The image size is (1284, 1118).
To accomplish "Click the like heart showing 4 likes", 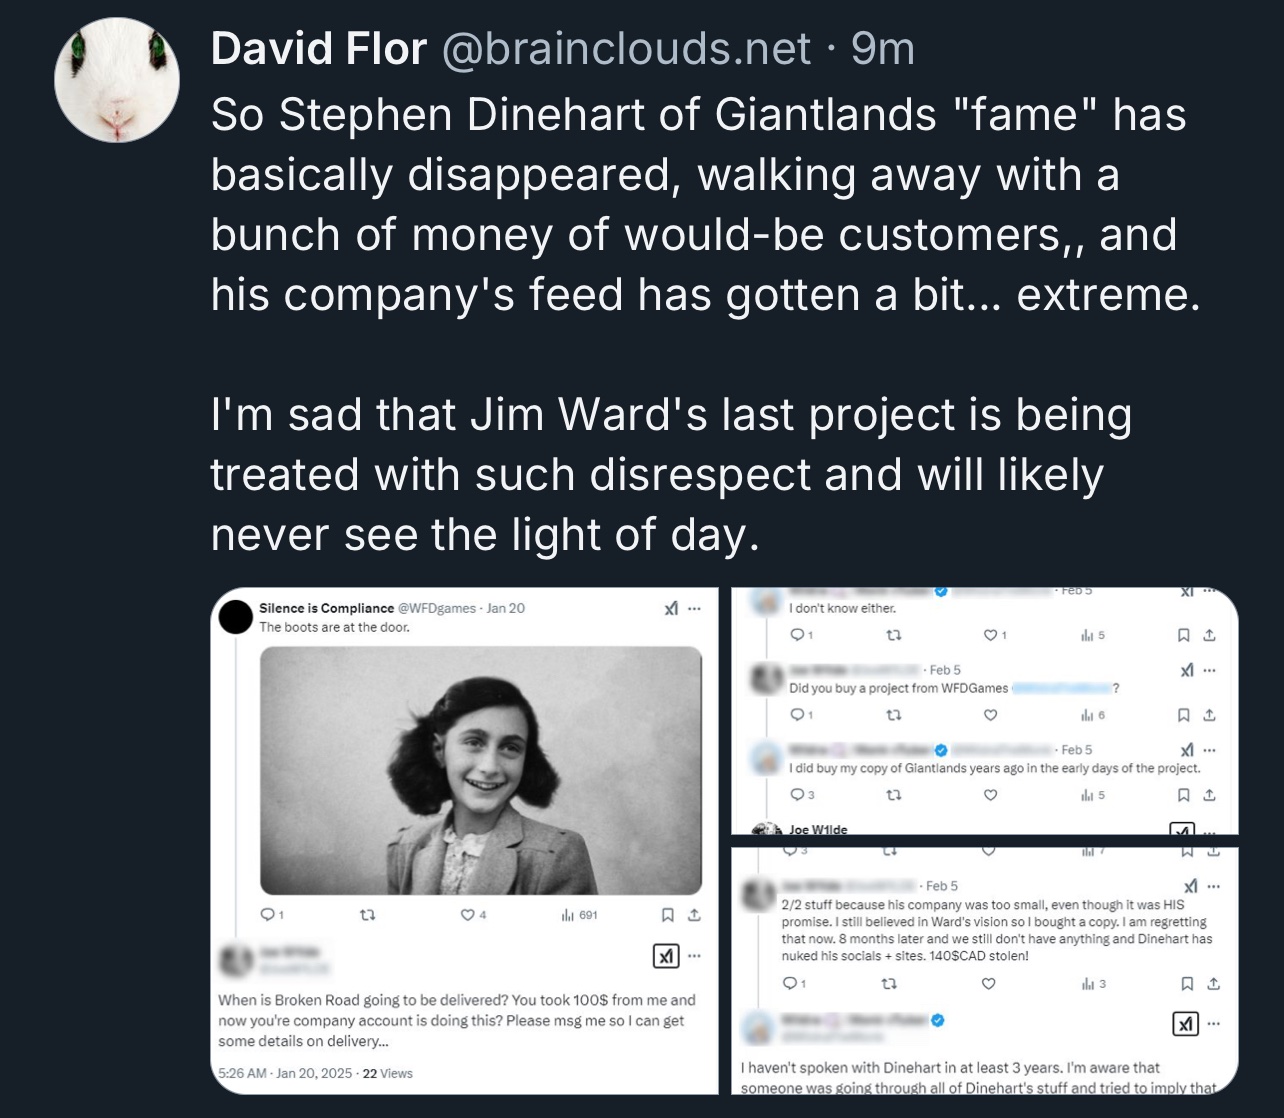I will pyautogui.click(x=467, y=915).
